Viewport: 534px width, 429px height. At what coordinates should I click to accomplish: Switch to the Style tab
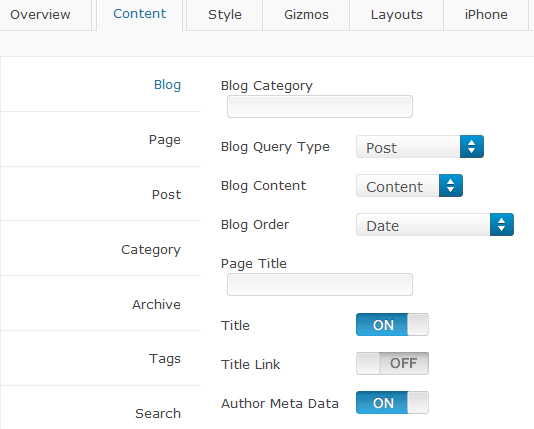click(x=225, y=15)
